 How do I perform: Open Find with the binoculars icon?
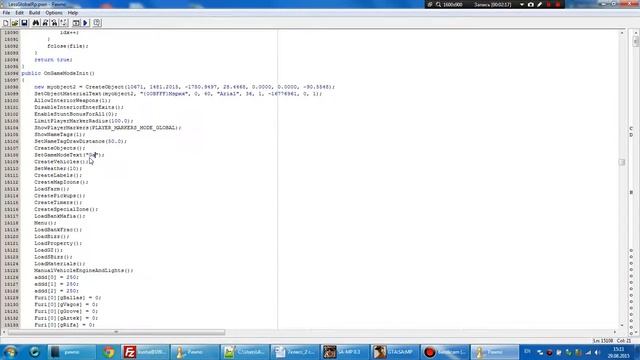click(36, 23)
